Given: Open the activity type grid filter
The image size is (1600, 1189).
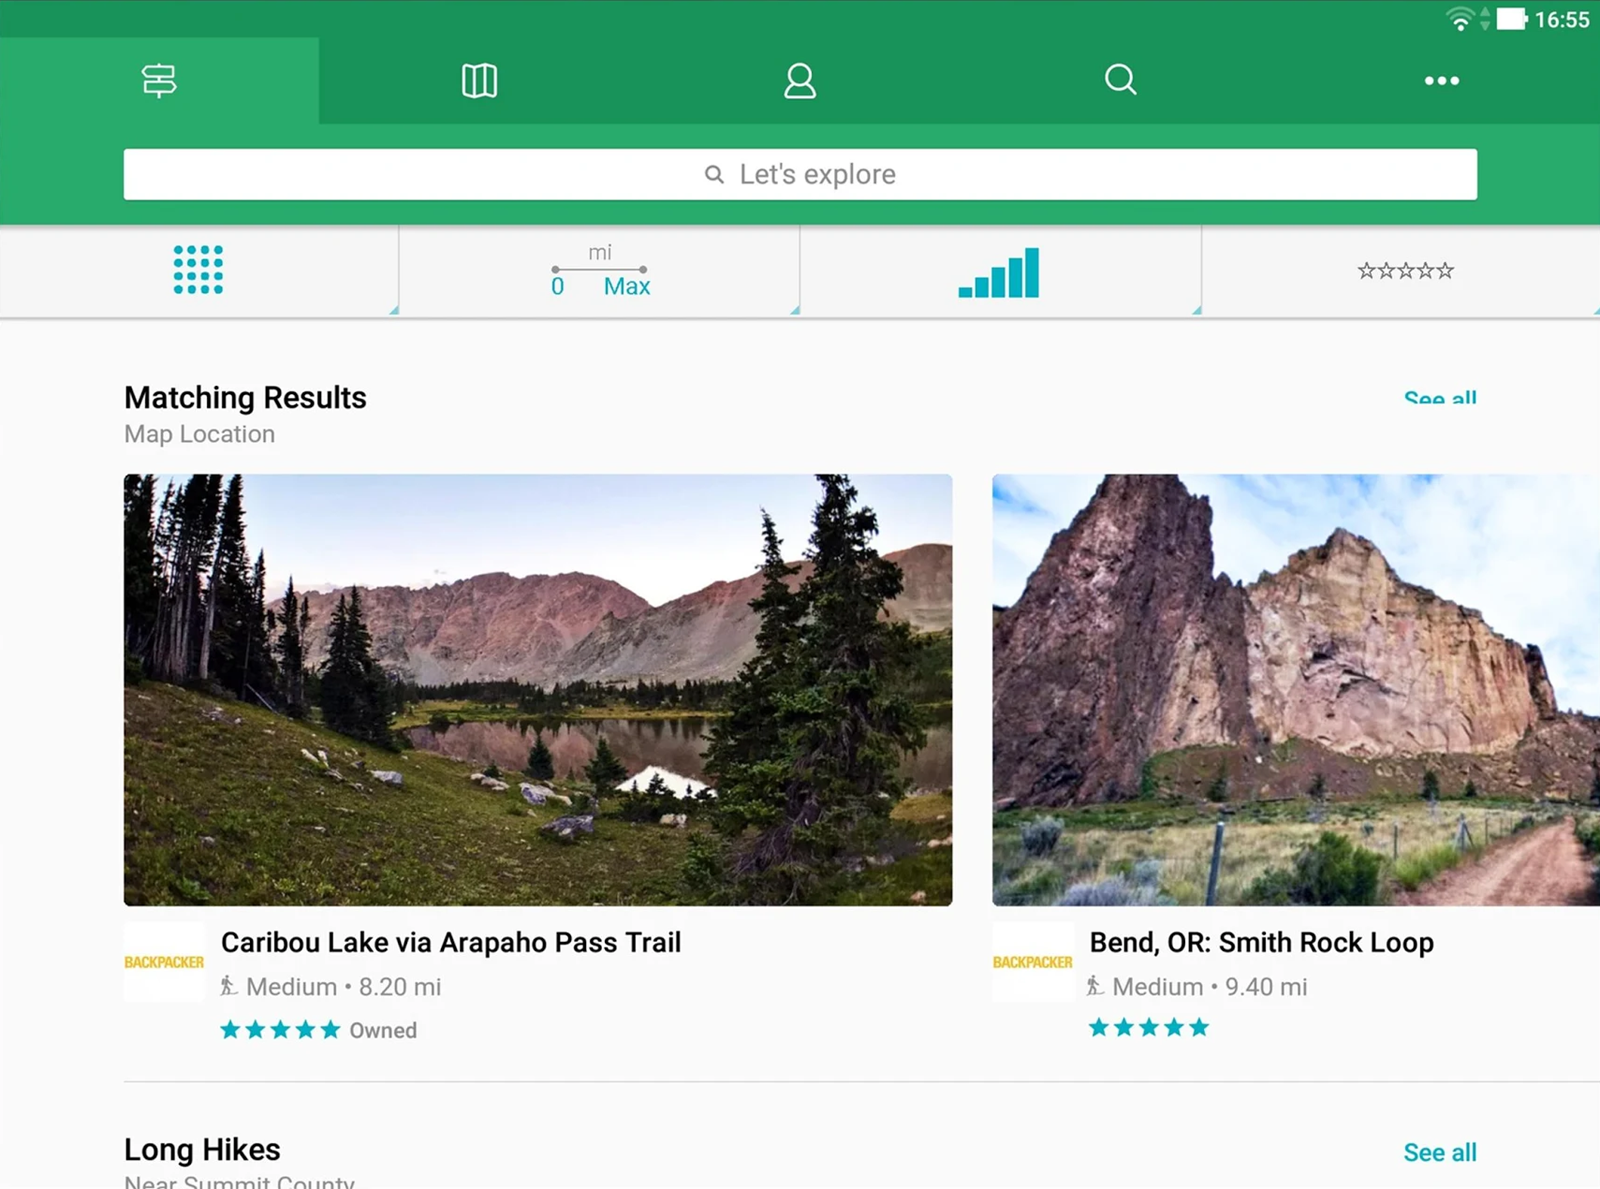Looking at the screenshot, I should tap(198, 270).
